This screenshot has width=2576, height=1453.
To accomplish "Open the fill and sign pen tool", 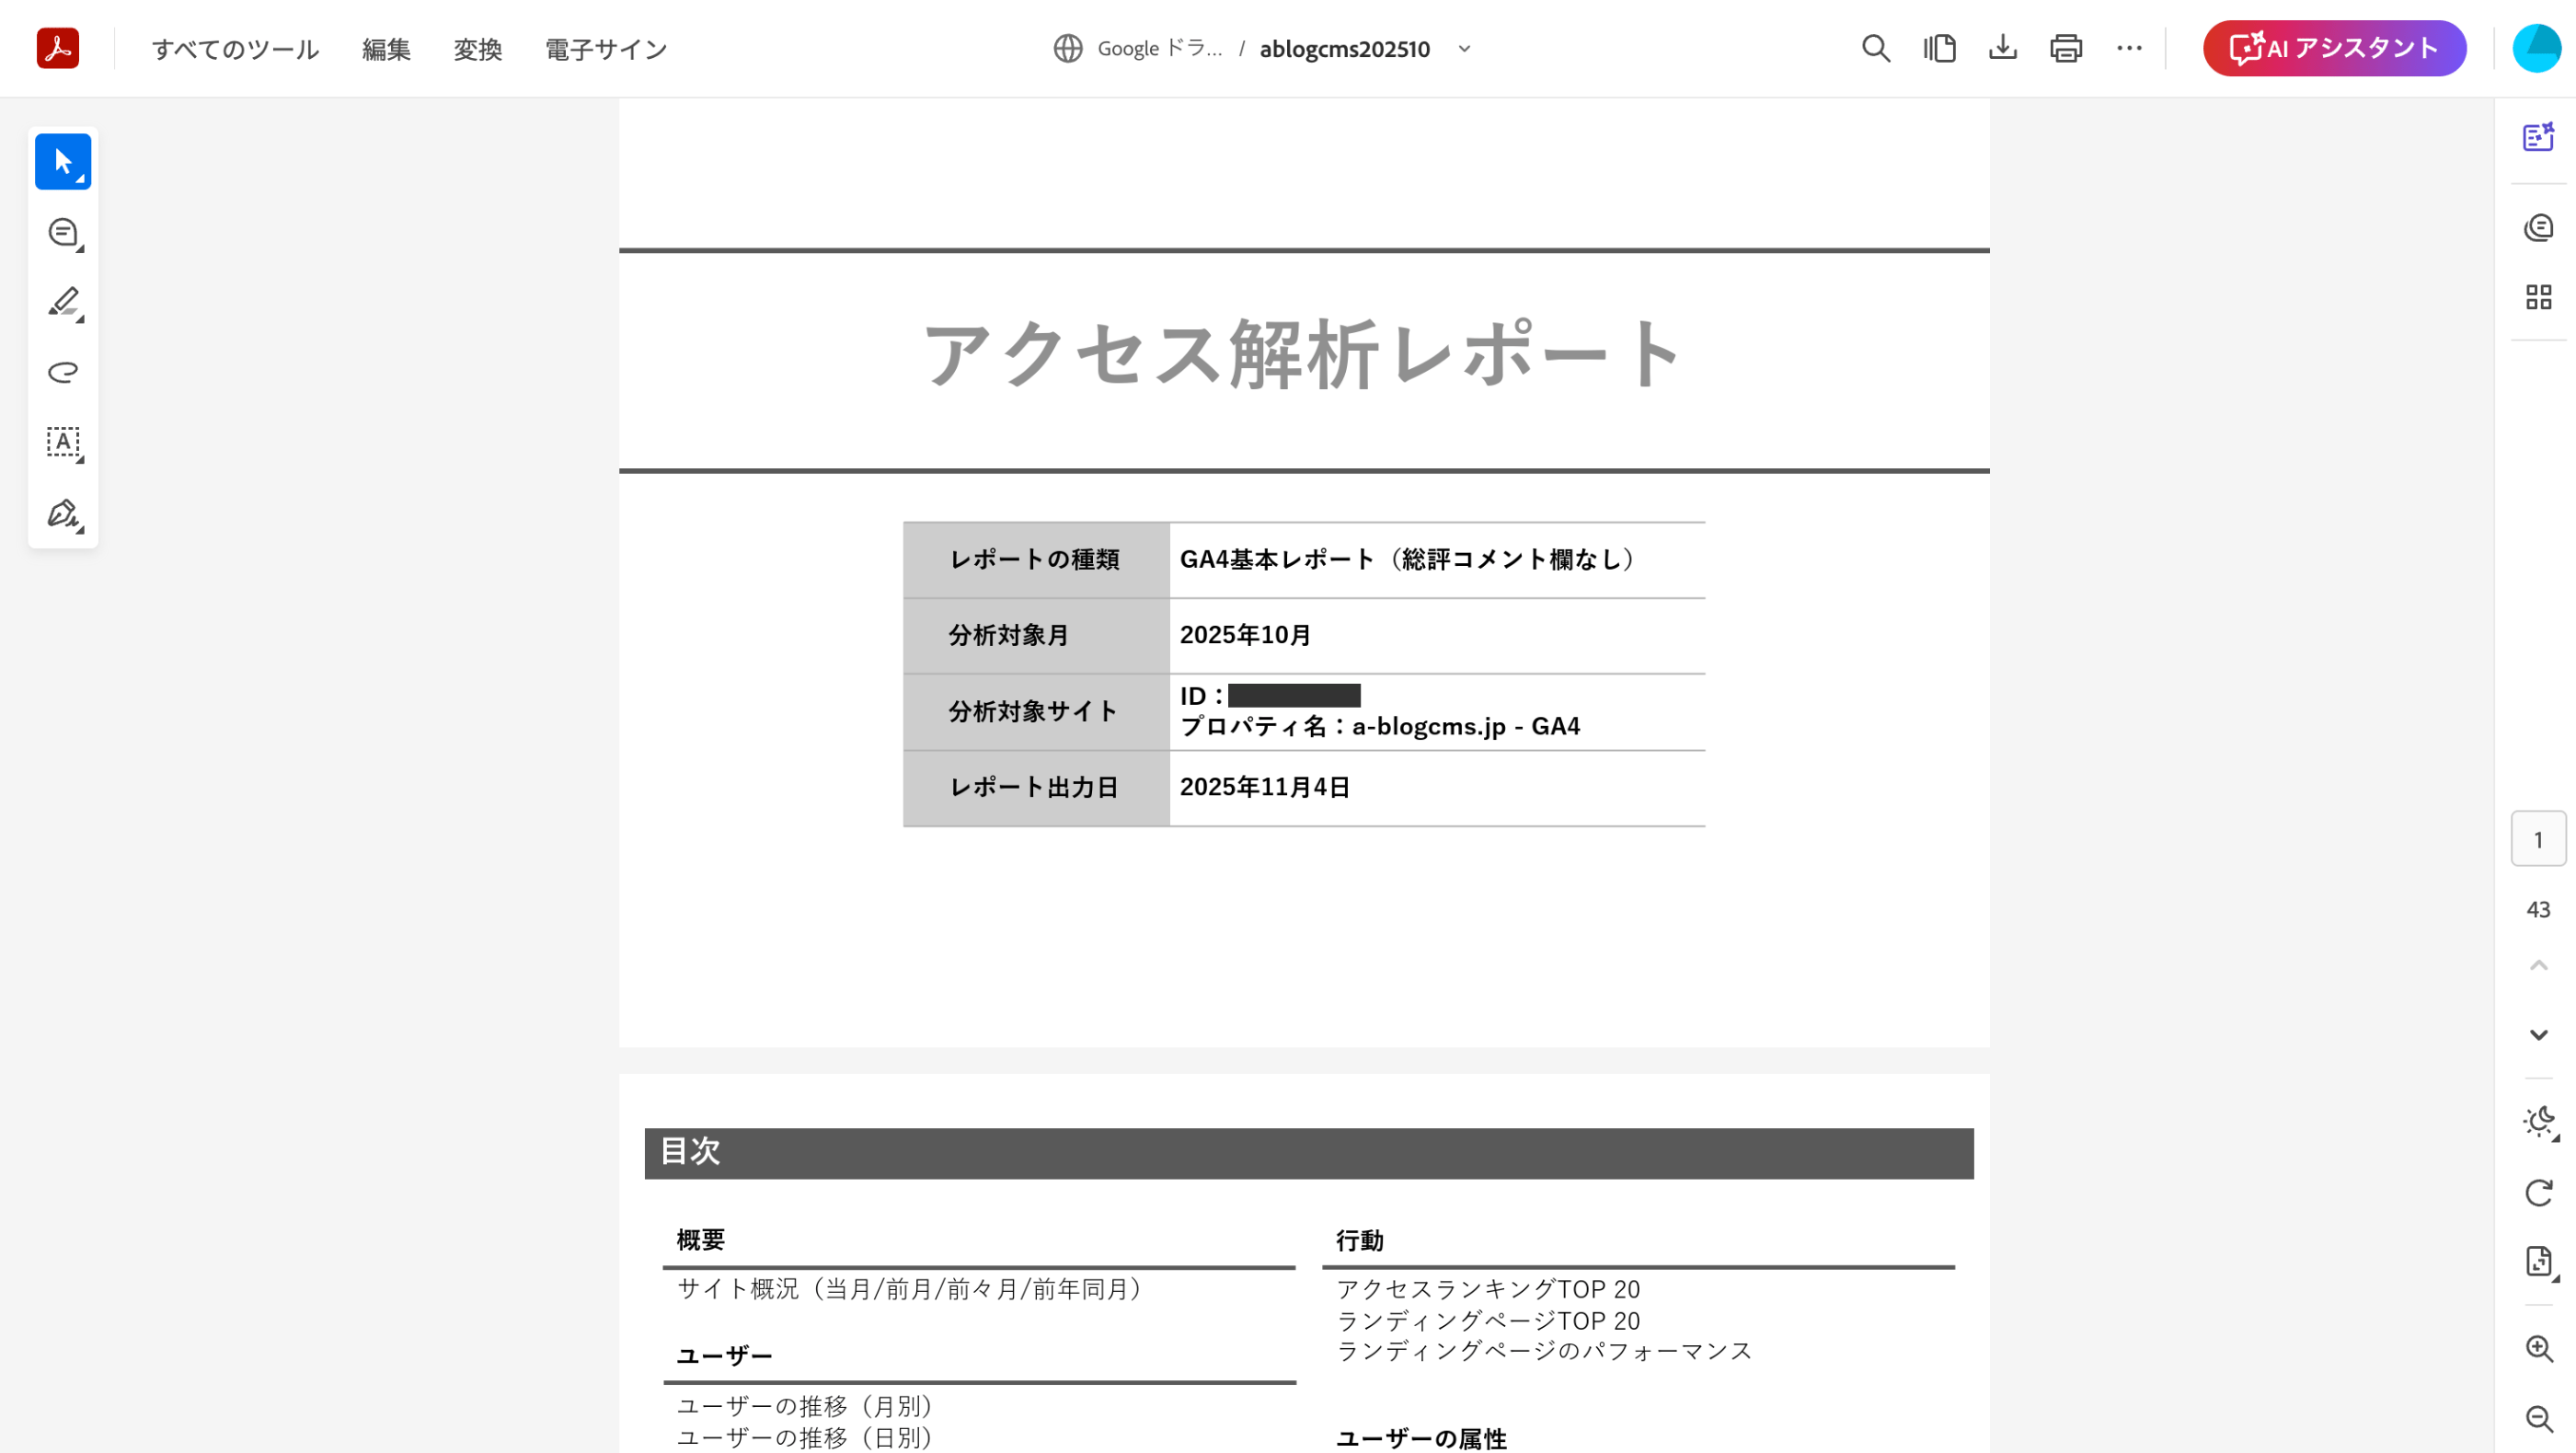I will tap(62, 513).
